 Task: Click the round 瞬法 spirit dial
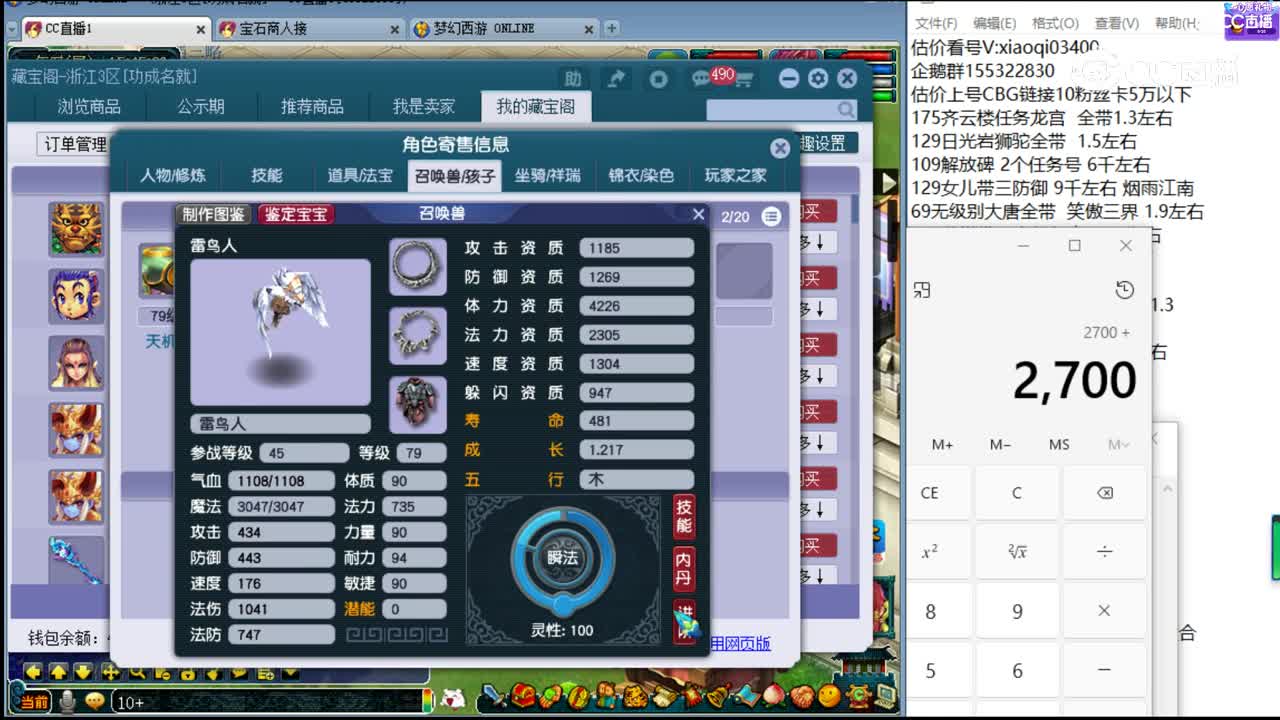563,558
